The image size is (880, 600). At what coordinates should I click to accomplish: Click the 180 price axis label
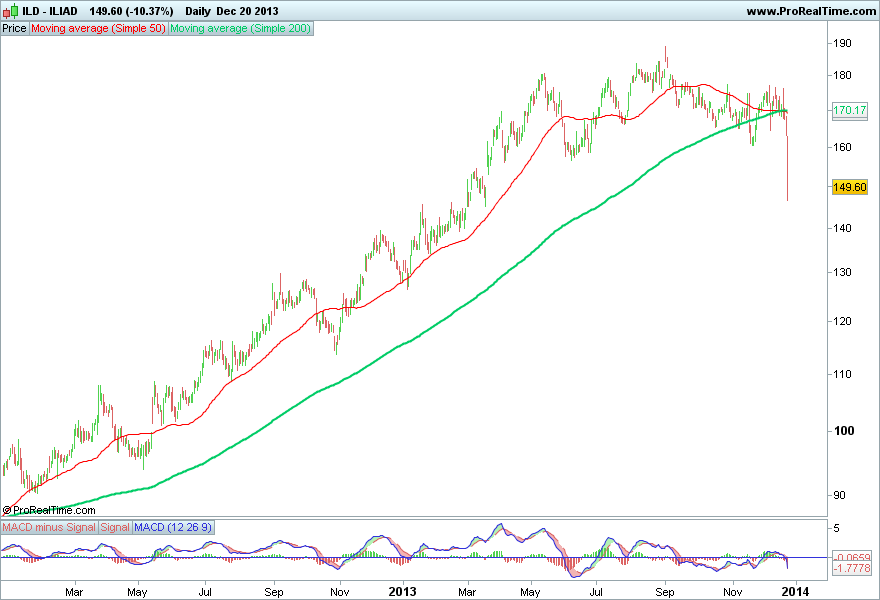[842, 75]
